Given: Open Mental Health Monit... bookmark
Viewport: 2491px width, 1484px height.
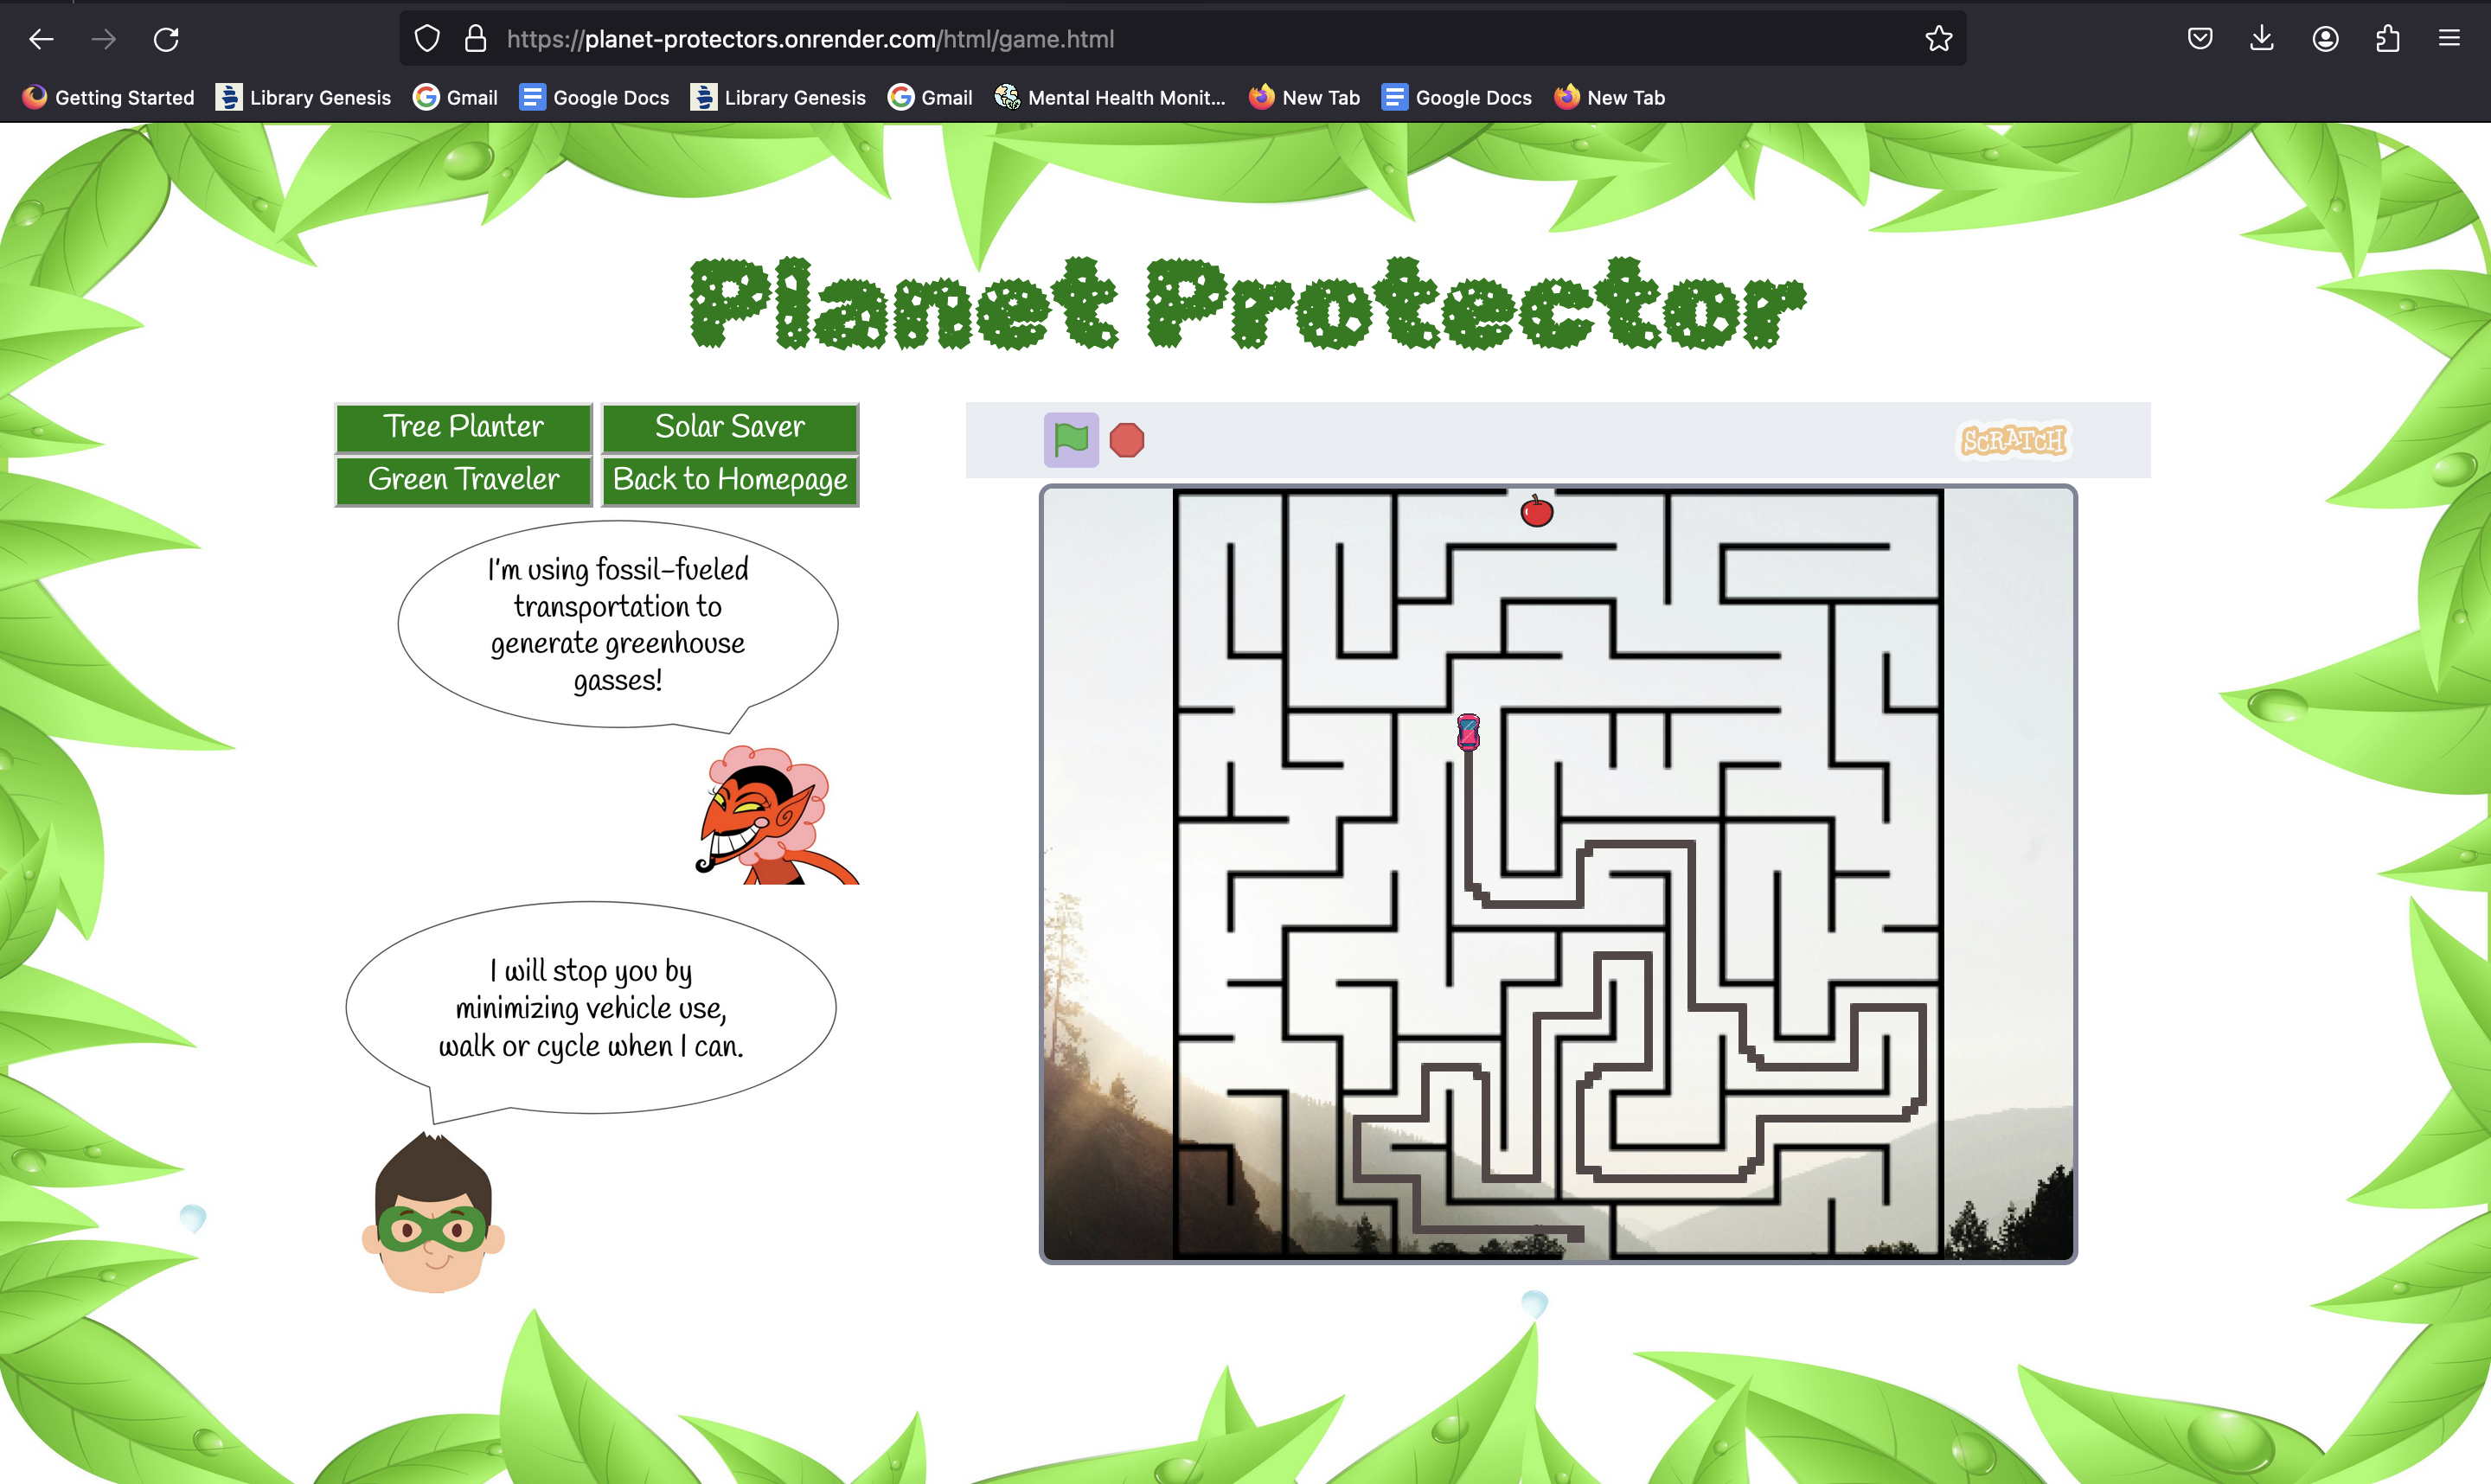Looking at the screenshot, I should point(1110,97).
